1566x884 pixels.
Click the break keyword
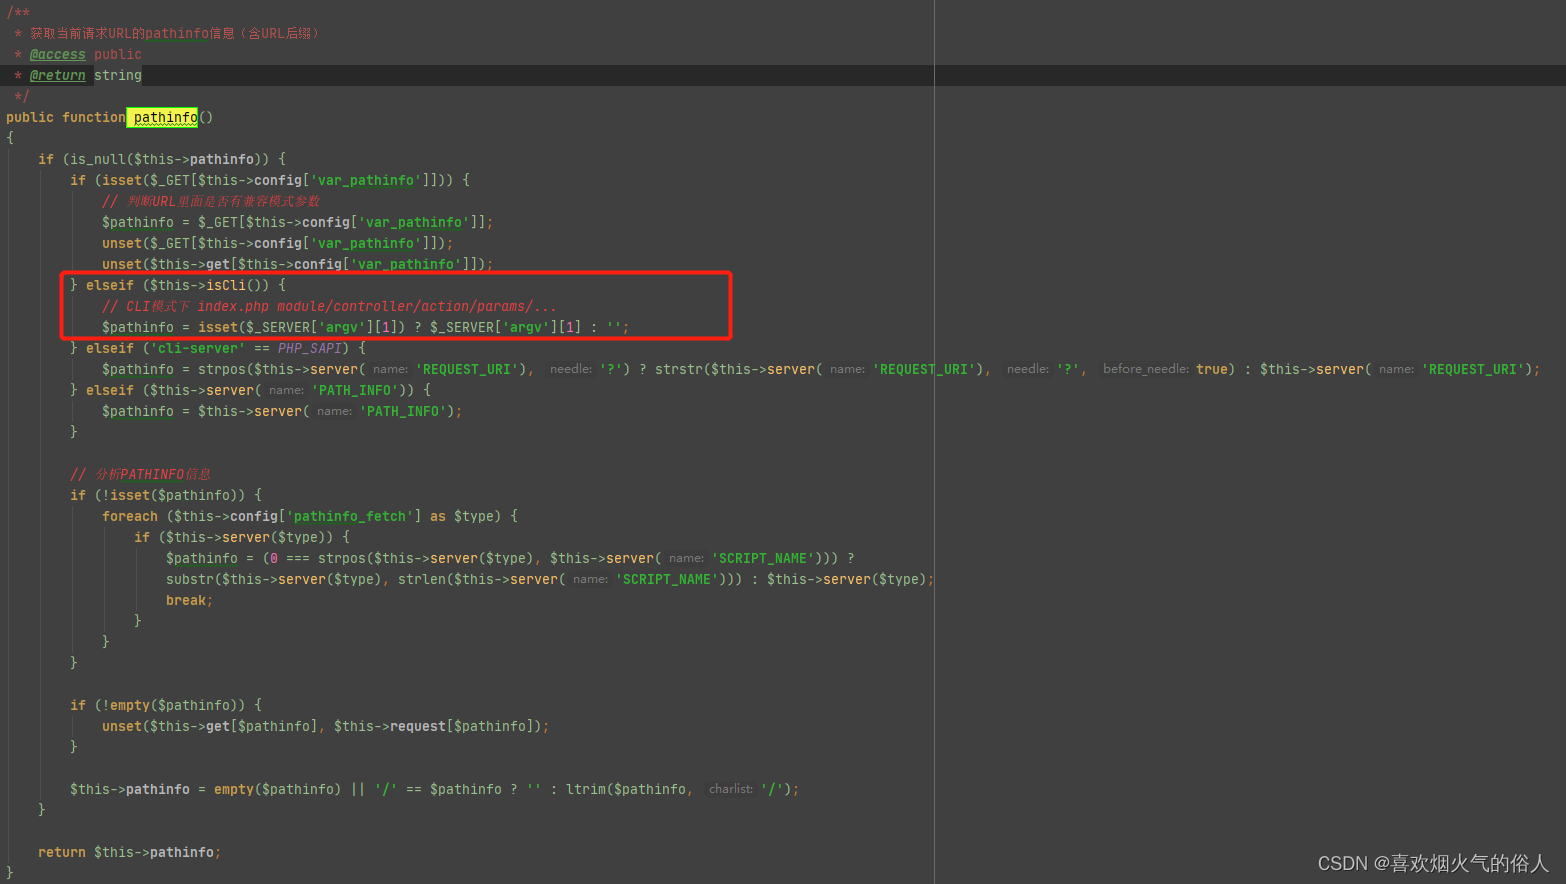pos(186,600)
